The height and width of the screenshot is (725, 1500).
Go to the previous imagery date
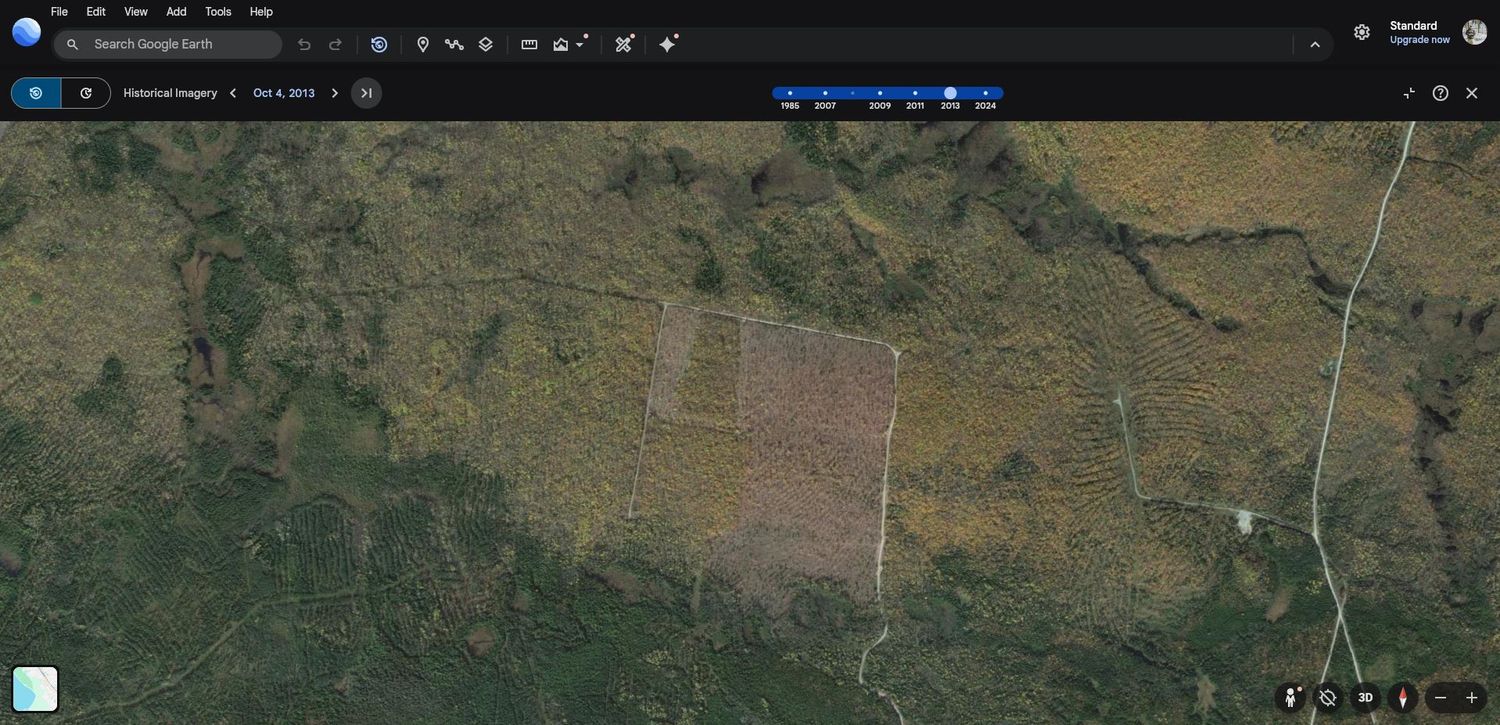(x=233, y=93)
